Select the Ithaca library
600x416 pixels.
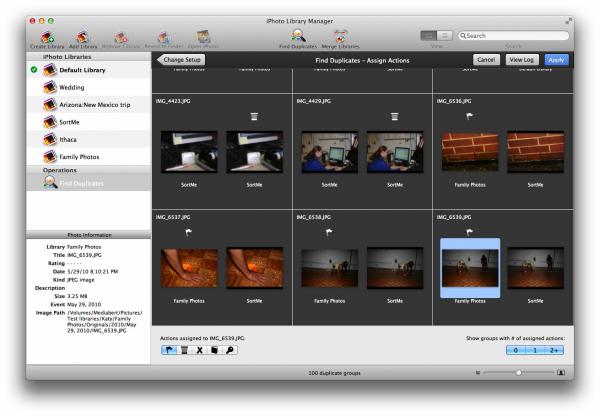pyautogui.click(x=89, y=139)
